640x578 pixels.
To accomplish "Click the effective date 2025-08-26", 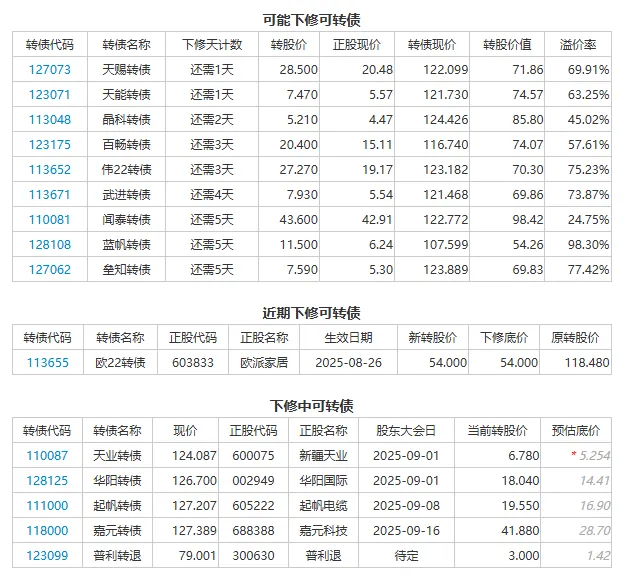I will point(349,362).
